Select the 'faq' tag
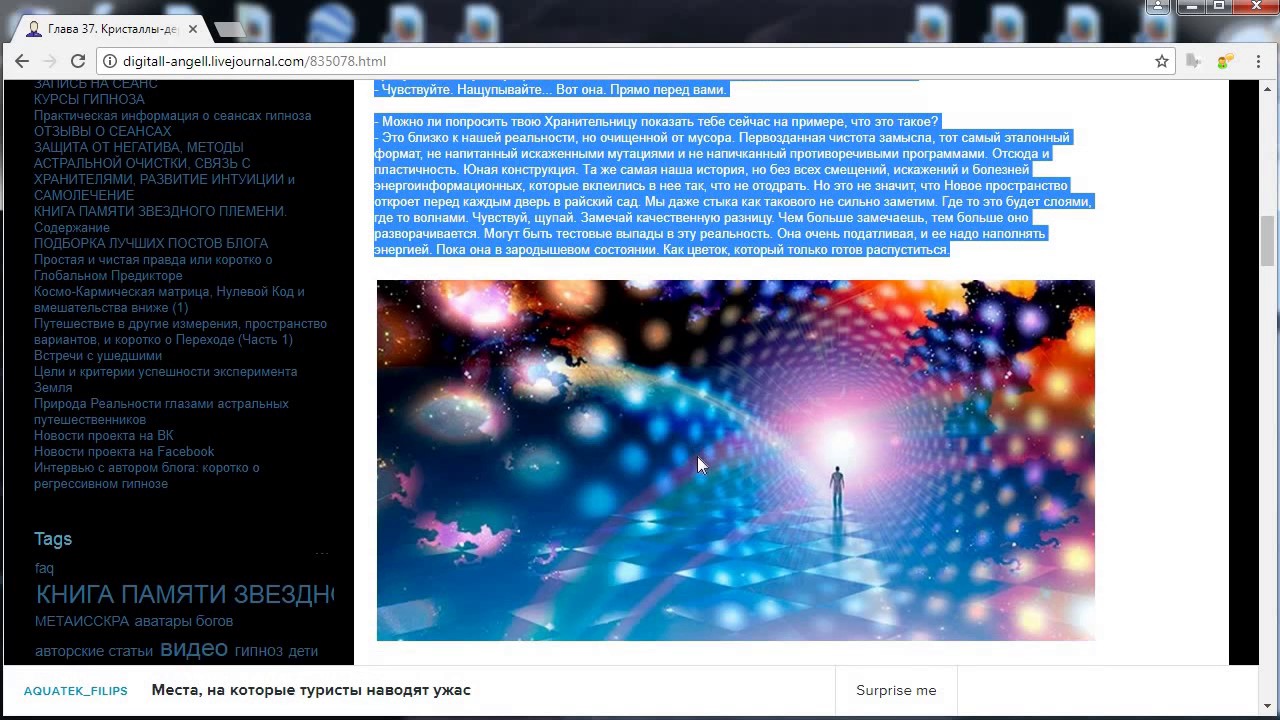This screenshot has height=720, width=1280. [x=44, y=568]
